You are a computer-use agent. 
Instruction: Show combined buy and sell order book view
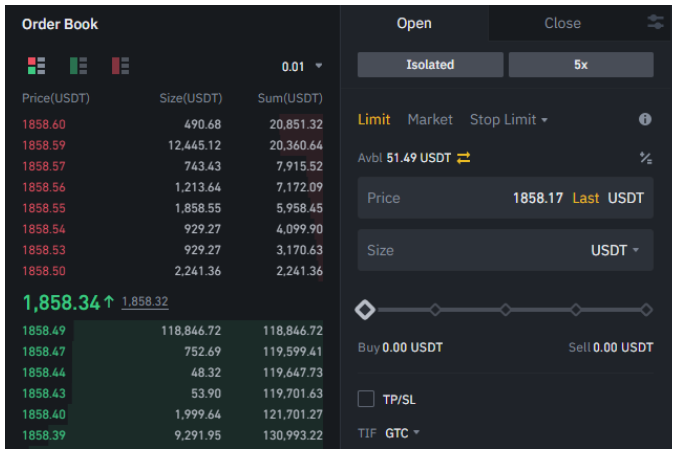pos(36,66)
